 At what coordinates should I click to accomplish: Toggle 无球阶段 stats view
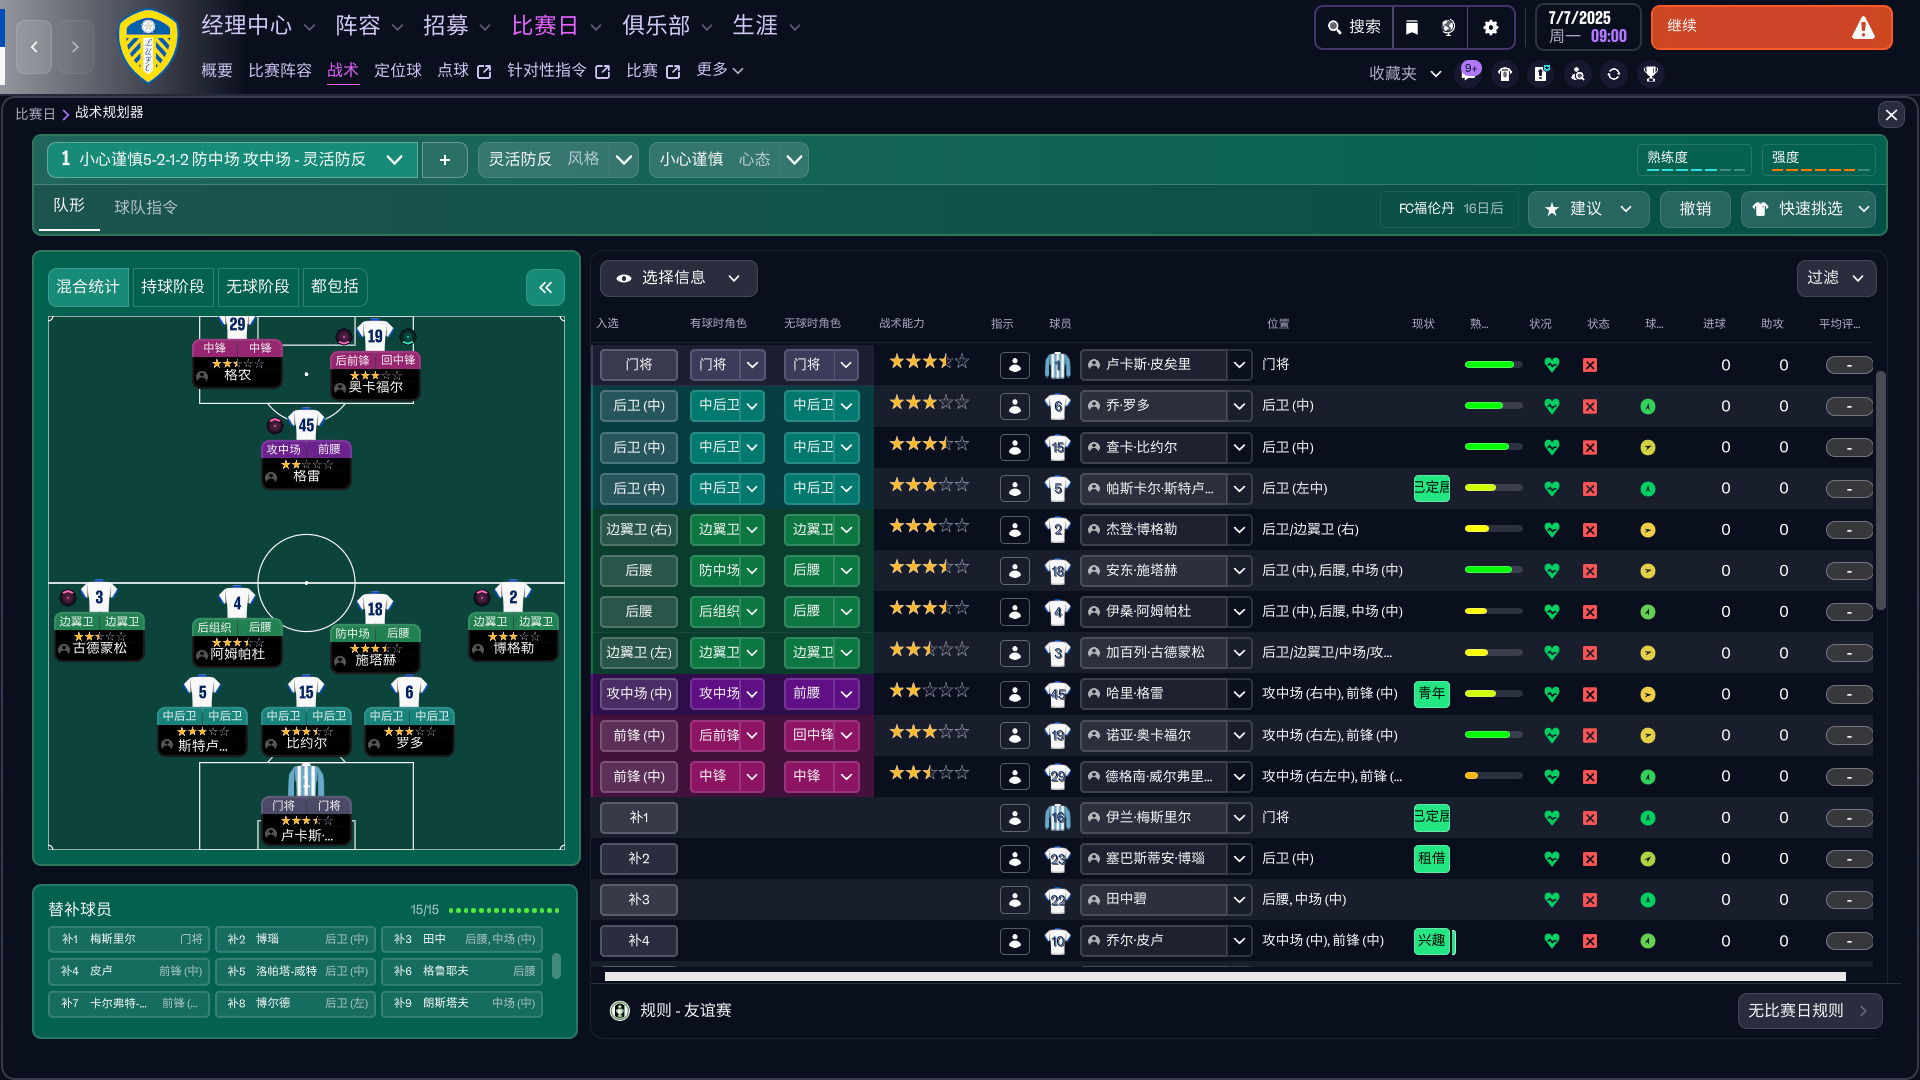click(257, 287)
